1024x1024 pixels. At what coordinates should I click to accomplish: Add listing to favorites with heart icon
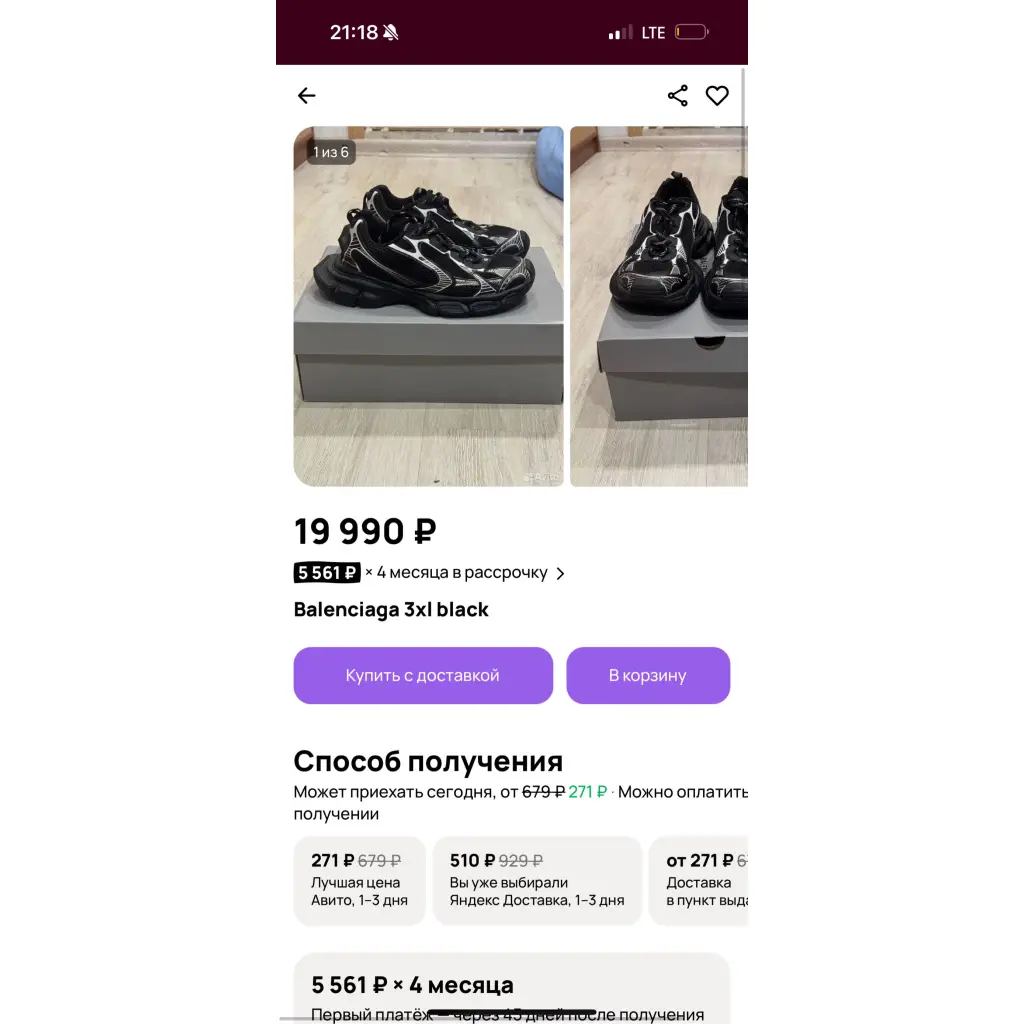click(x=717, y=96)
